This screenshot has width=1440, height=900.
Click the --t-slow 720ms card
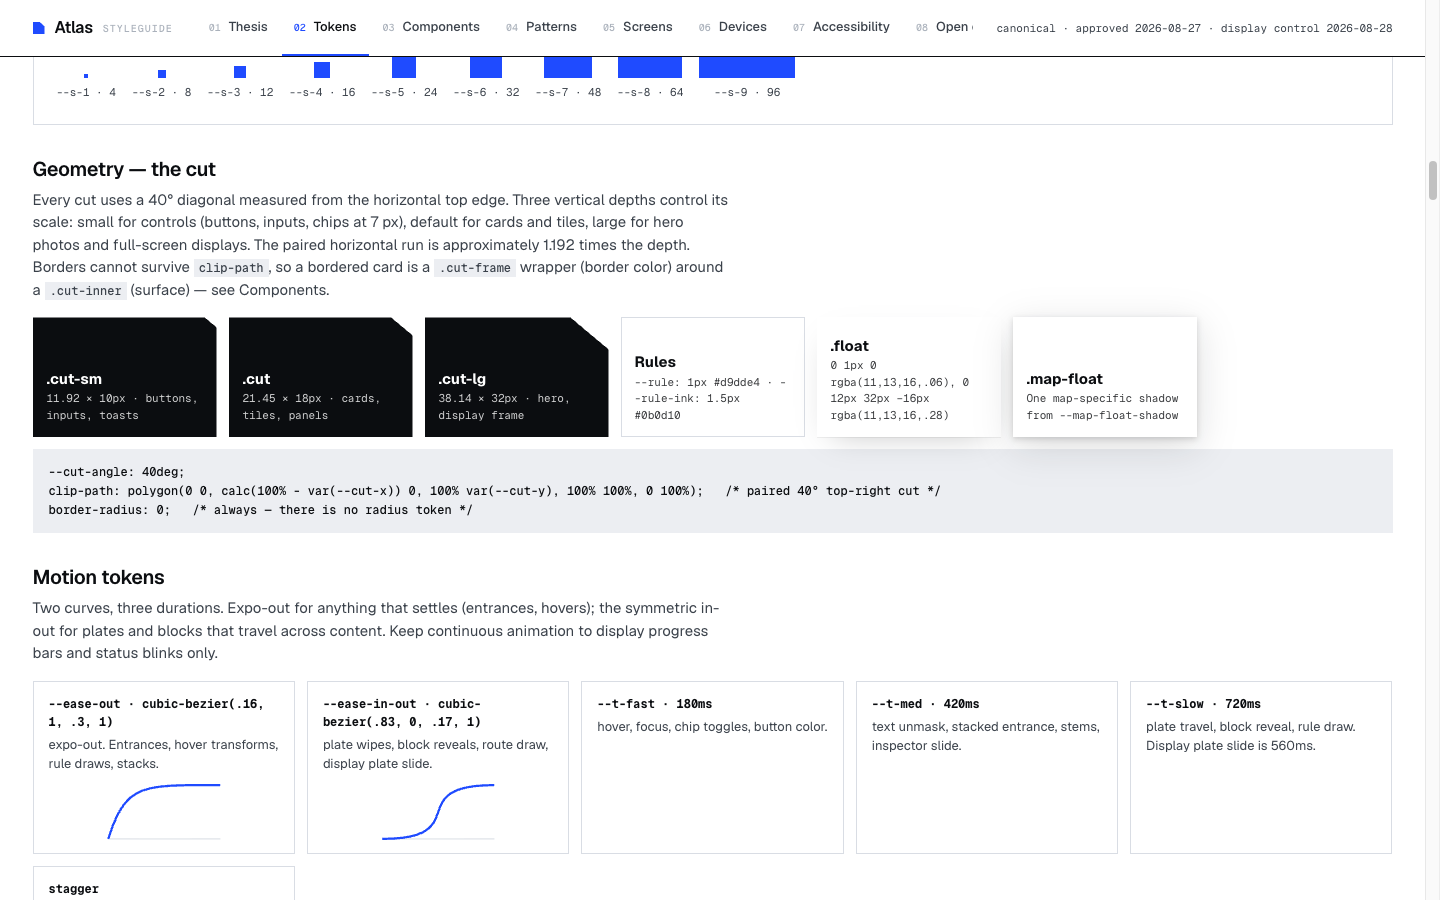(1261, 767)
